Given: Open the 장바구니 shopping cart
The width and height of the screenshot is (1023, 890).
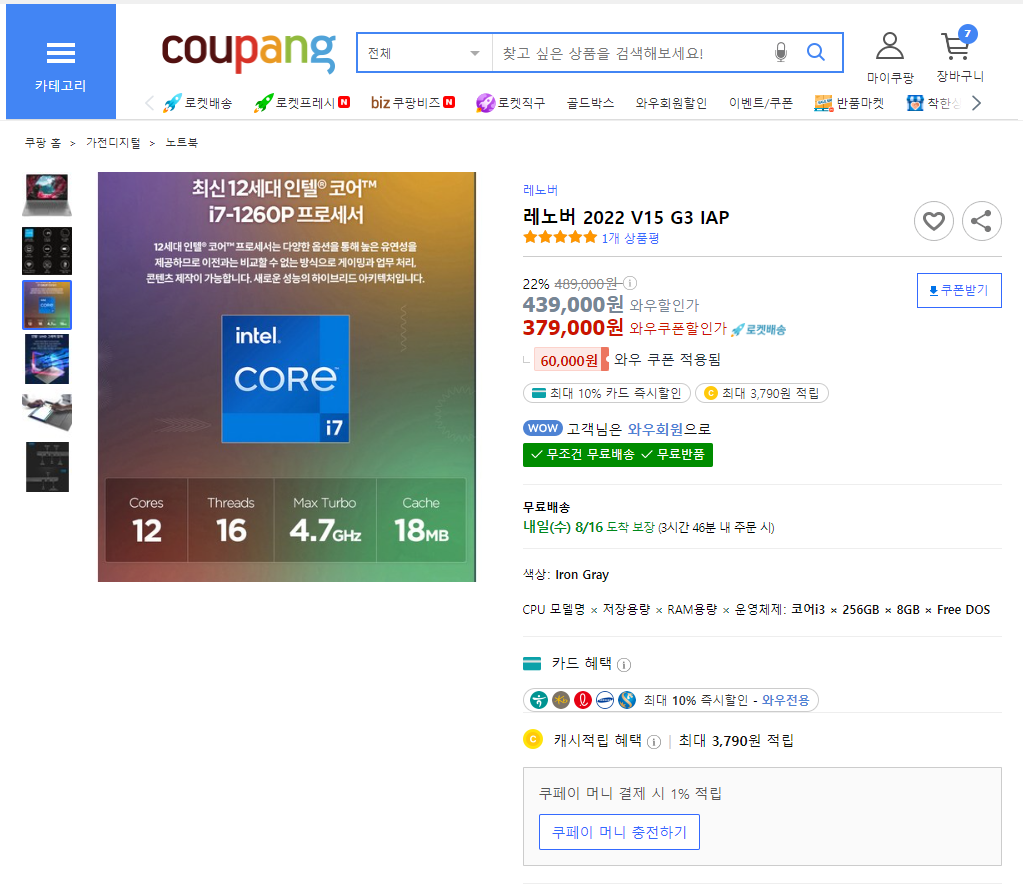Looking at the screenshot, I should tap(960, 55).
